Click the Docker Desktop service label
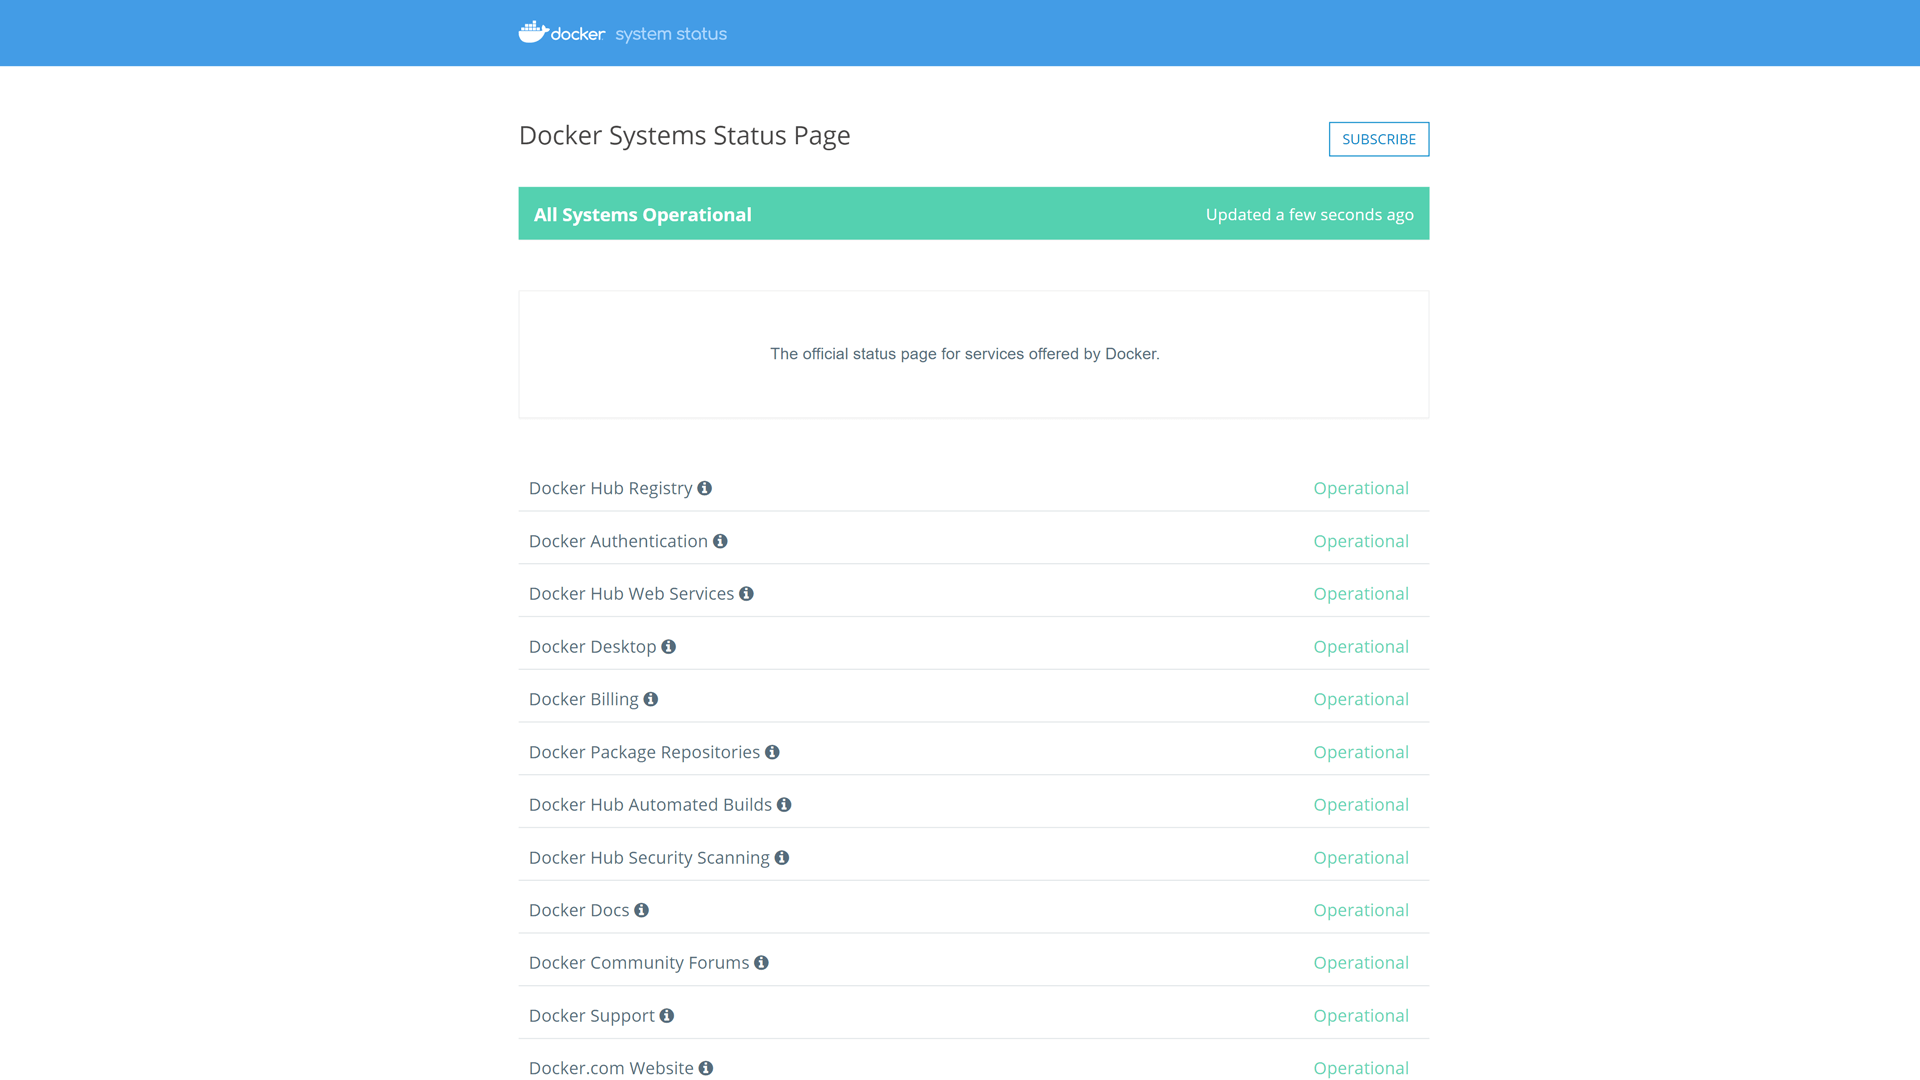The image size is (1920, 1080). (x=592, y=645)
